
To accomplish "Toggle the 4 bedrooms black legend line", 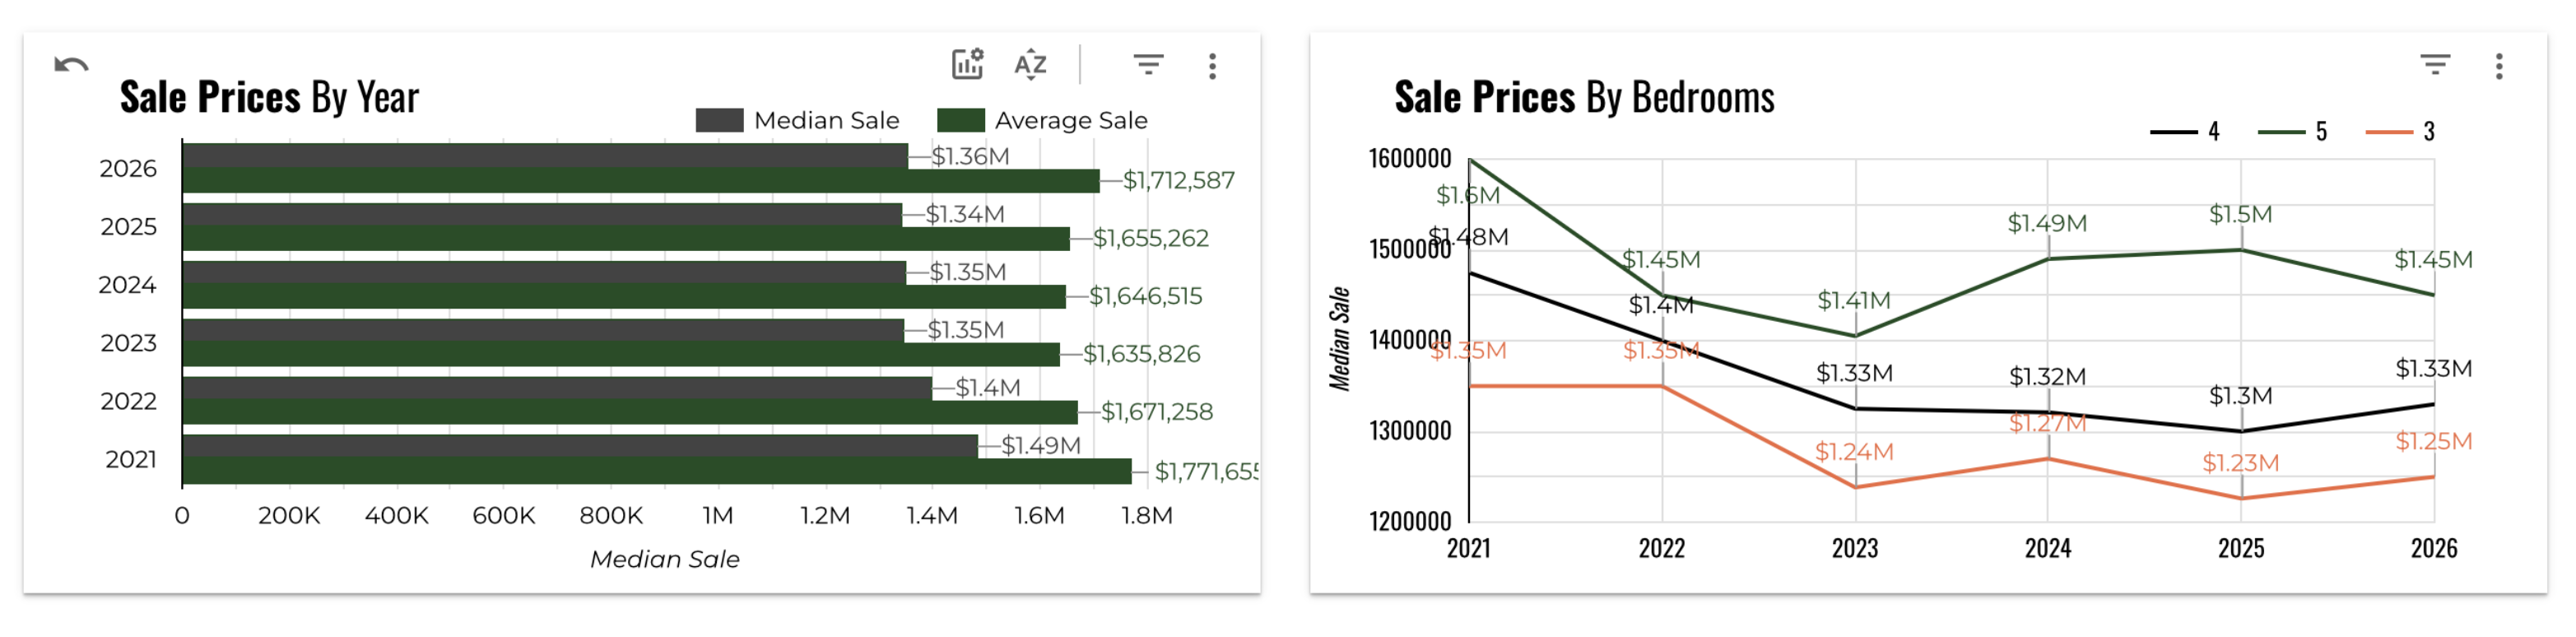I will (2173, 132).
